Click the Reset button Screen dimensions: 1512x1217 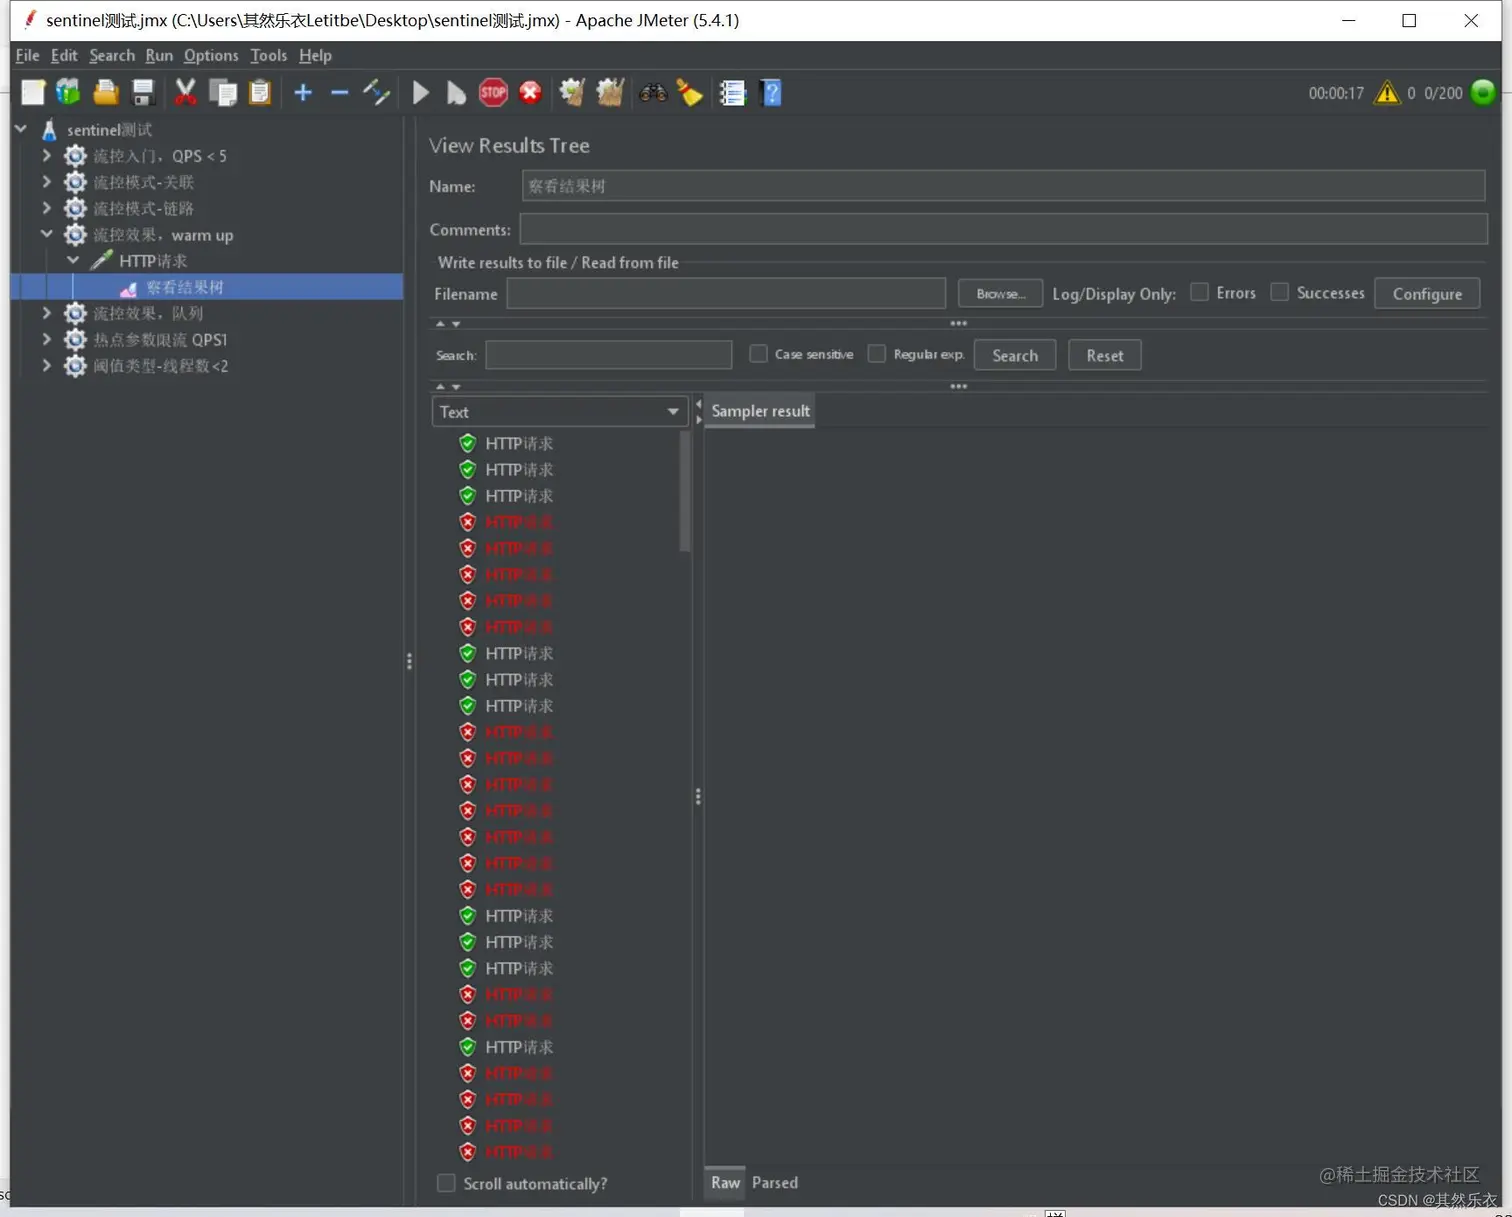click(x=1105, y=355)
